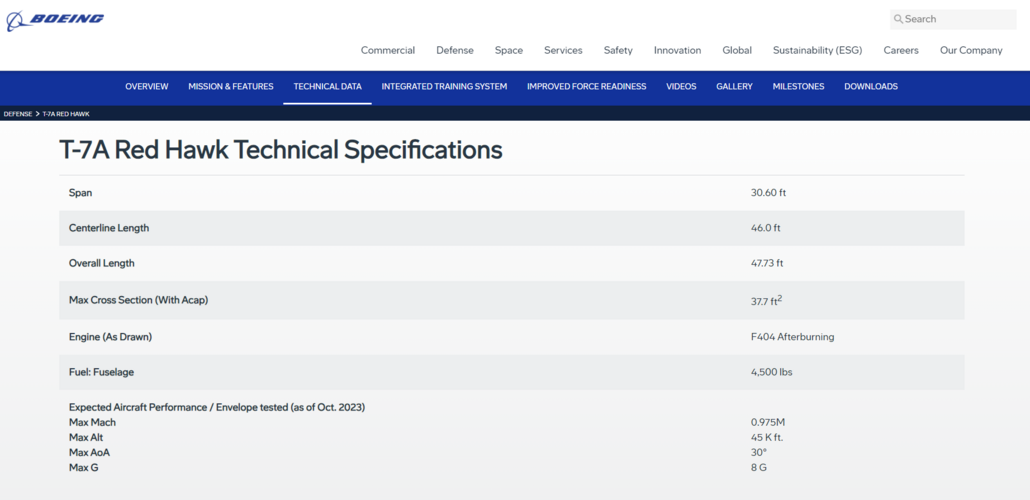Switch to the Gallery tab

point(734,87)
